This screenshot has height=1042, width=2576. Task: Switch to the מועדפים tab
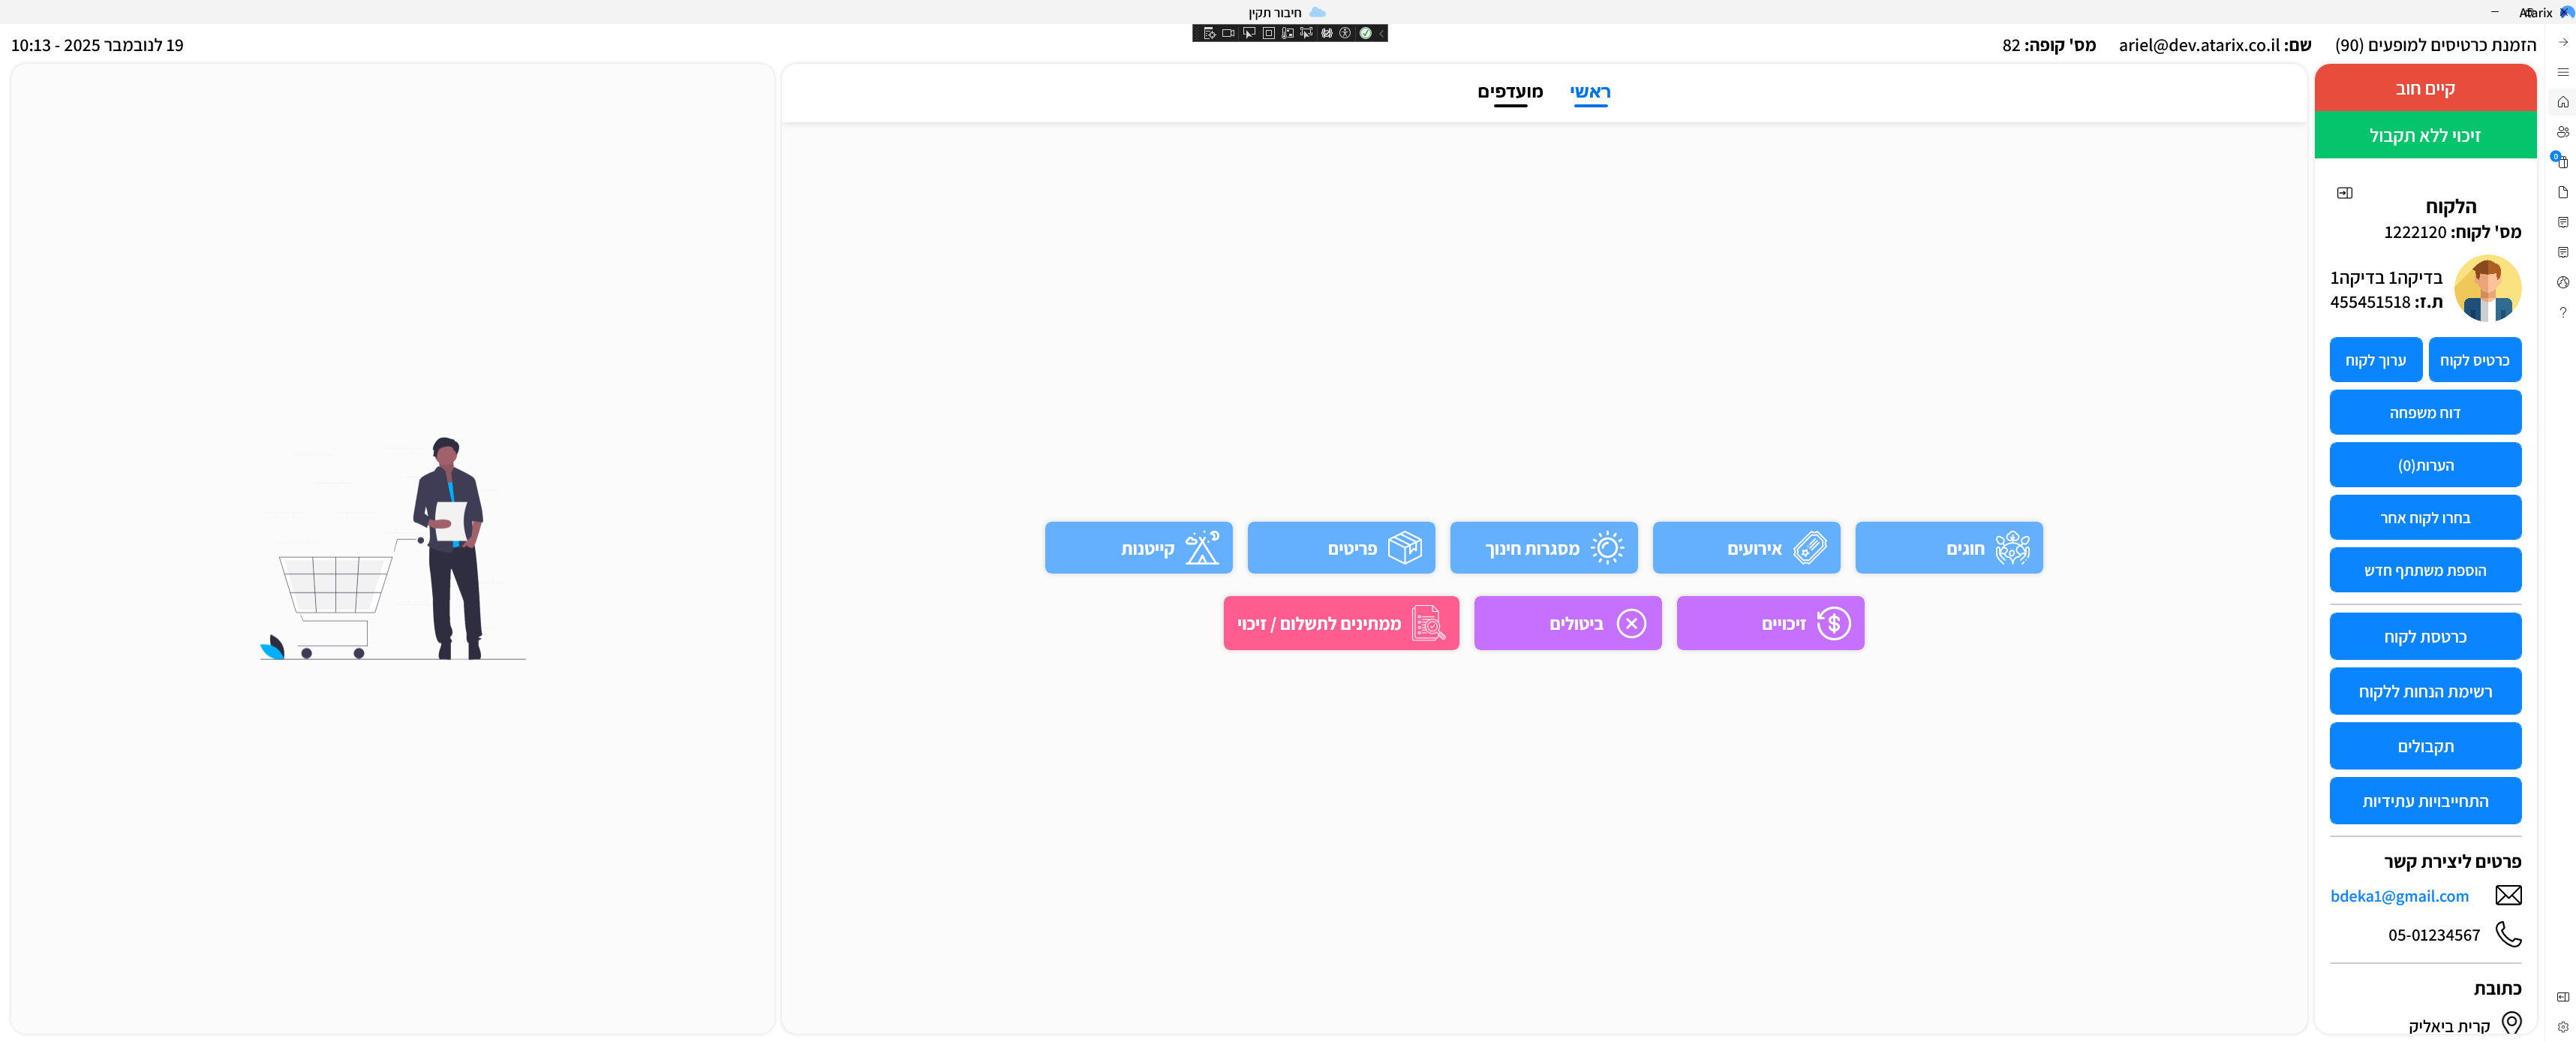[x=1510, y=92]
